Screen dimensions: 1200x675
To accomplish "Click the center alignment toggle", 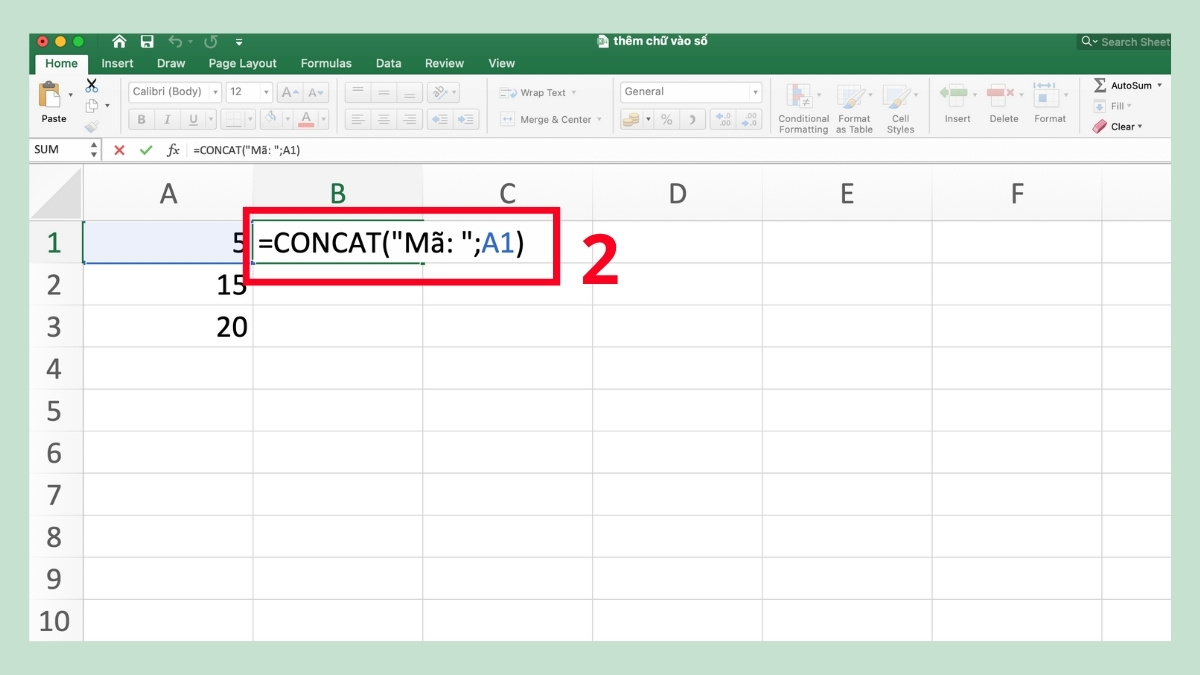I will 383,119.
